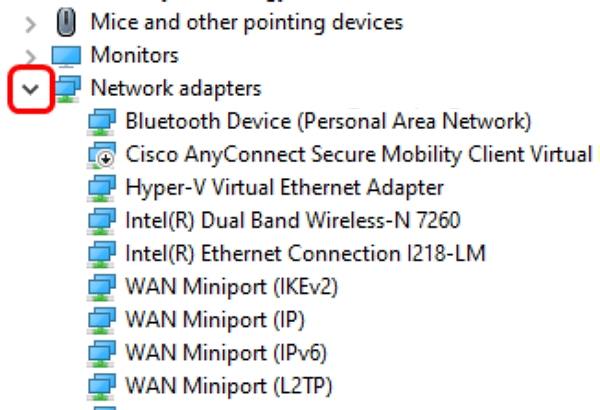Select the Monitors label

point(134,55)
